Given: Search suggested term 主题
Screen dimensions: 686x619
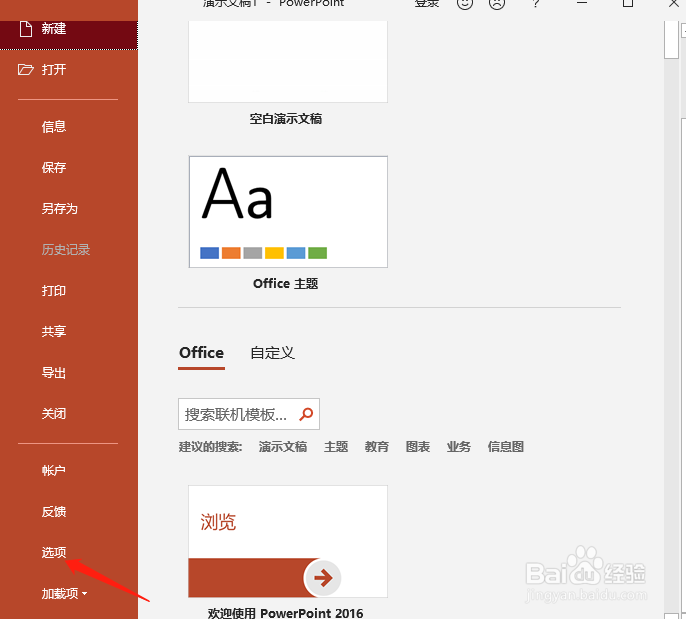Looking at the screenshot, I should click(336, 447).
